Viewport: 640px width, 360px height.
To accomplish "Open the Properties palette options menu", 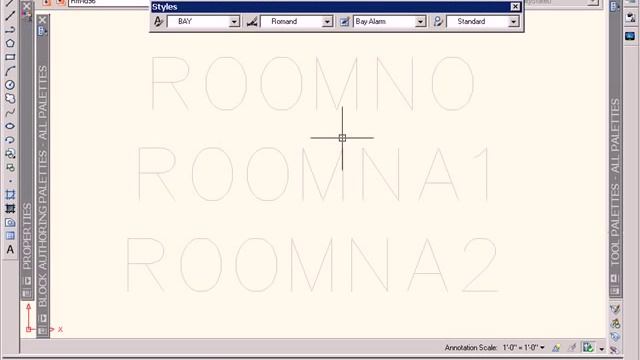I will click(27, 293).
